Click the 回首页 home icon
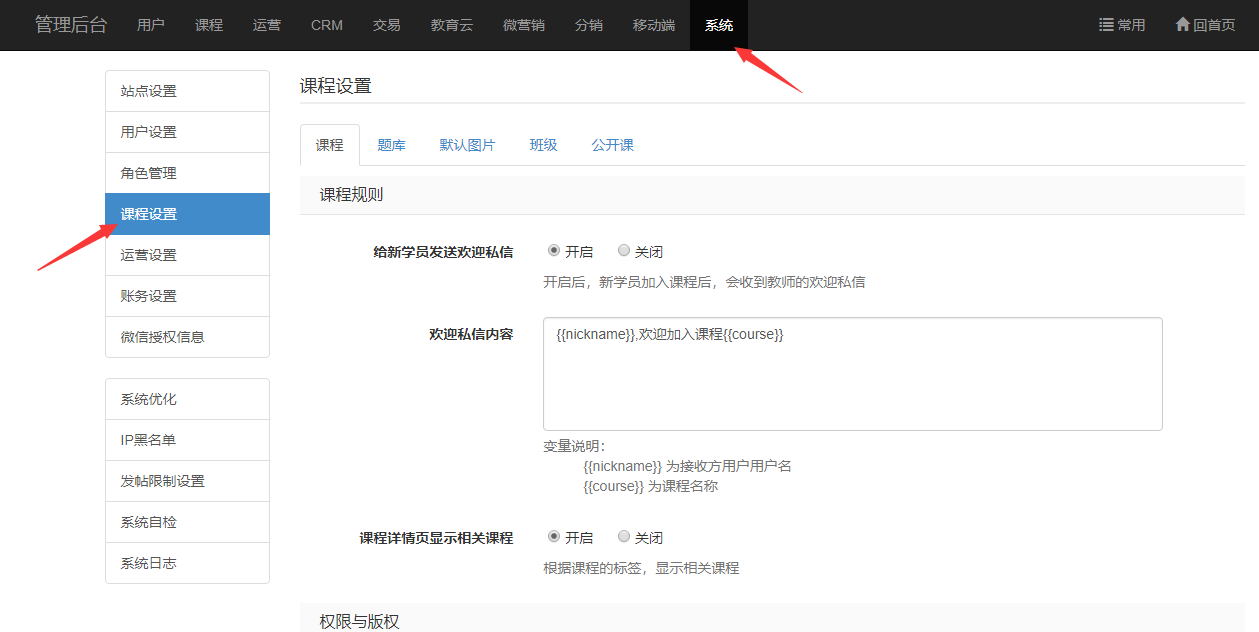This screenshot has height=632, width=1259. (x=1182, y=25)
